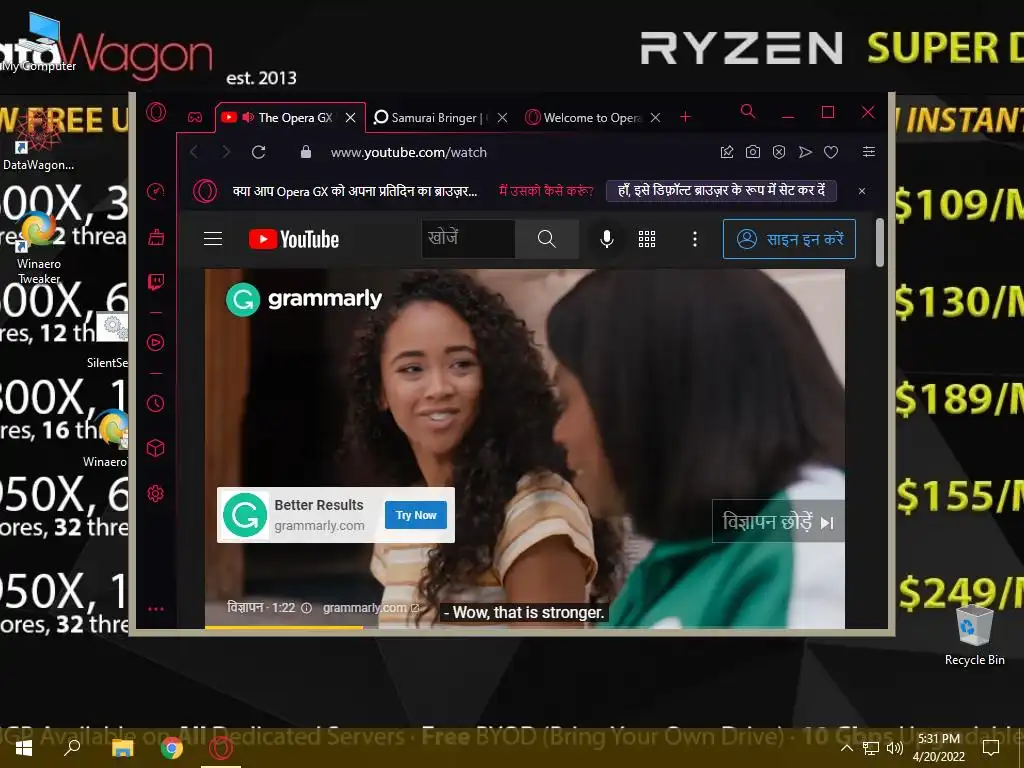1024x768 pixels.
Task: Close the Samurai Bringer tab
Action: 502,118
